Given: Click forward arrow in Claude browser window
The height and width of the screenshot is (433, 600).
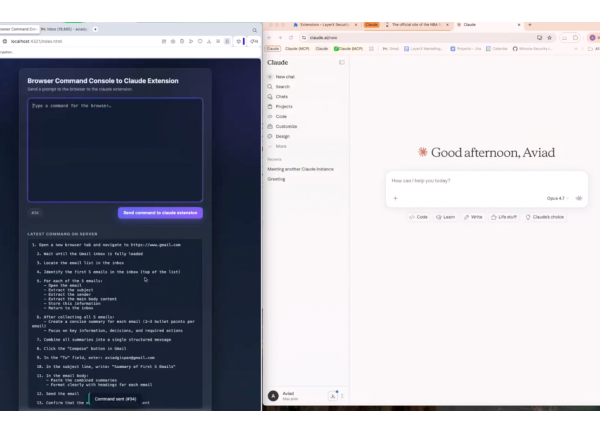Looking at the screenshot, I should coord(280,38).
